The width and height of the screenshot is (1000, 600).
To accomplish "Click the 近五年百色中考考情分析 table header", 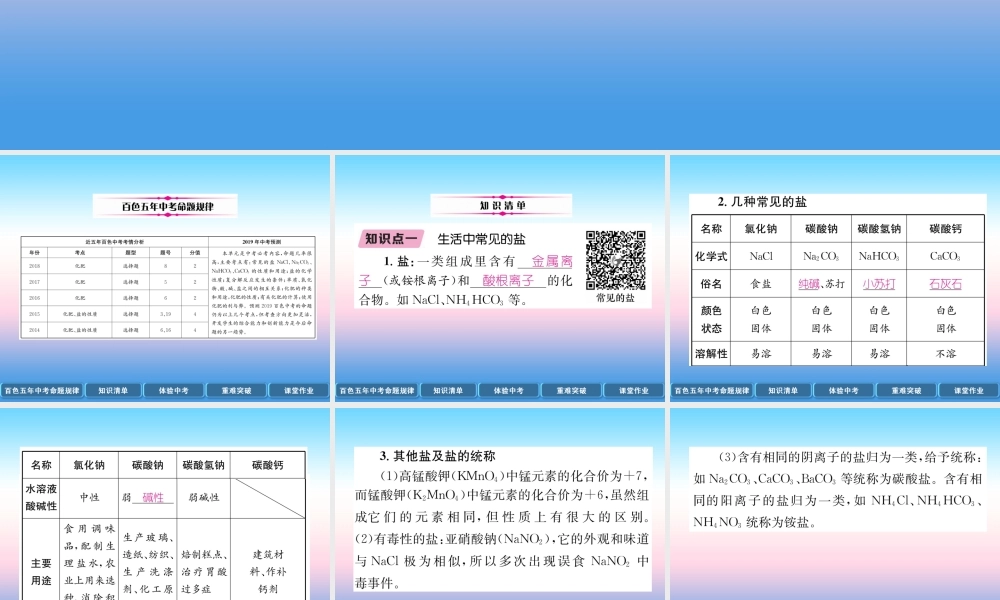I will (x=115, y=242).
